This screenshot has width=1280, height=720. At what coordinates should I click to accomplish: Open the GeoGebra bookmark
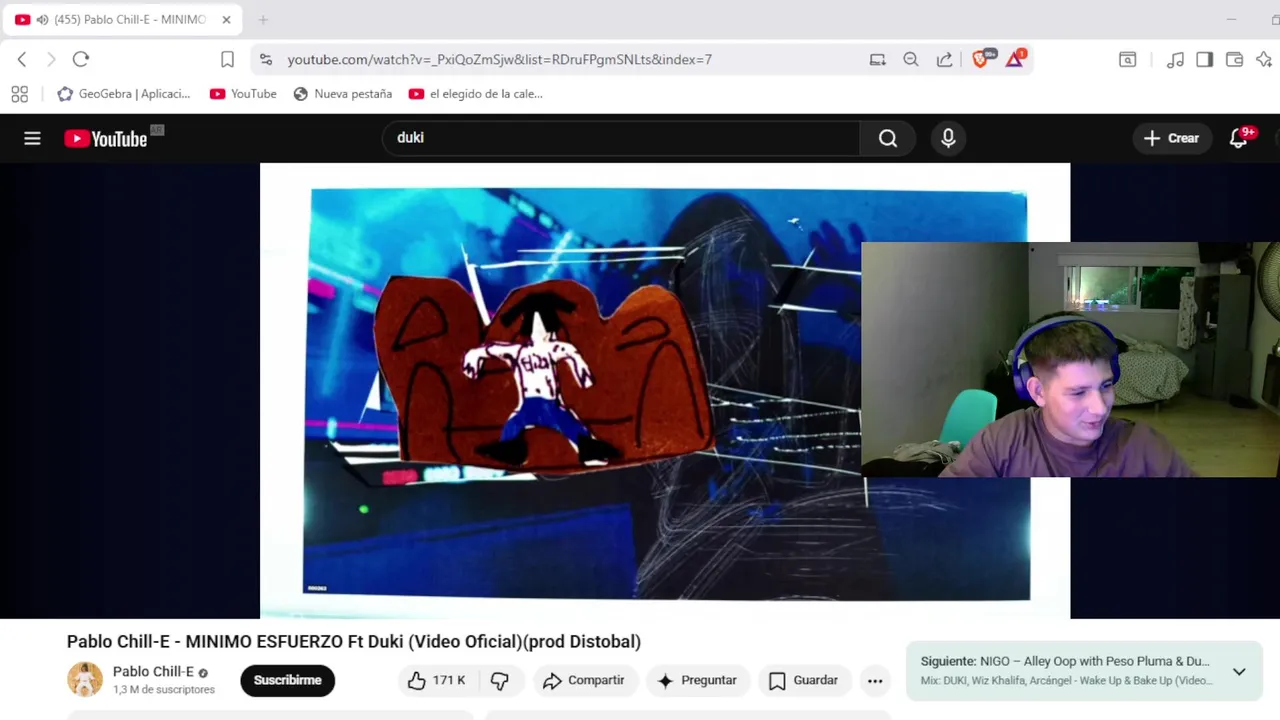tap(124, 94)
